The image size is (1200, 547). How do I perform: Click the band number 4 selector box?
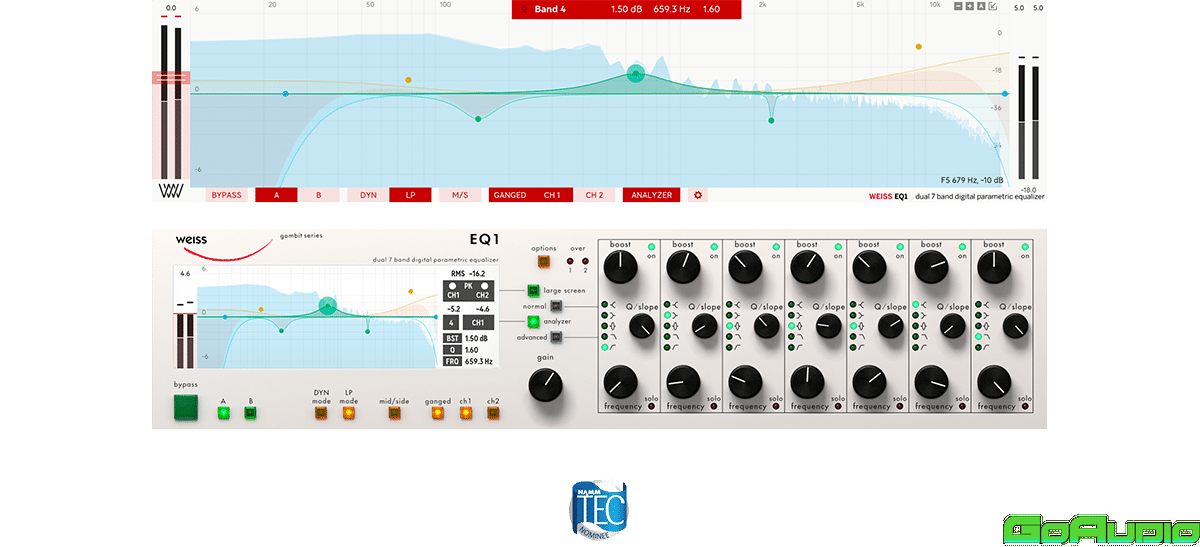[452, 323]
